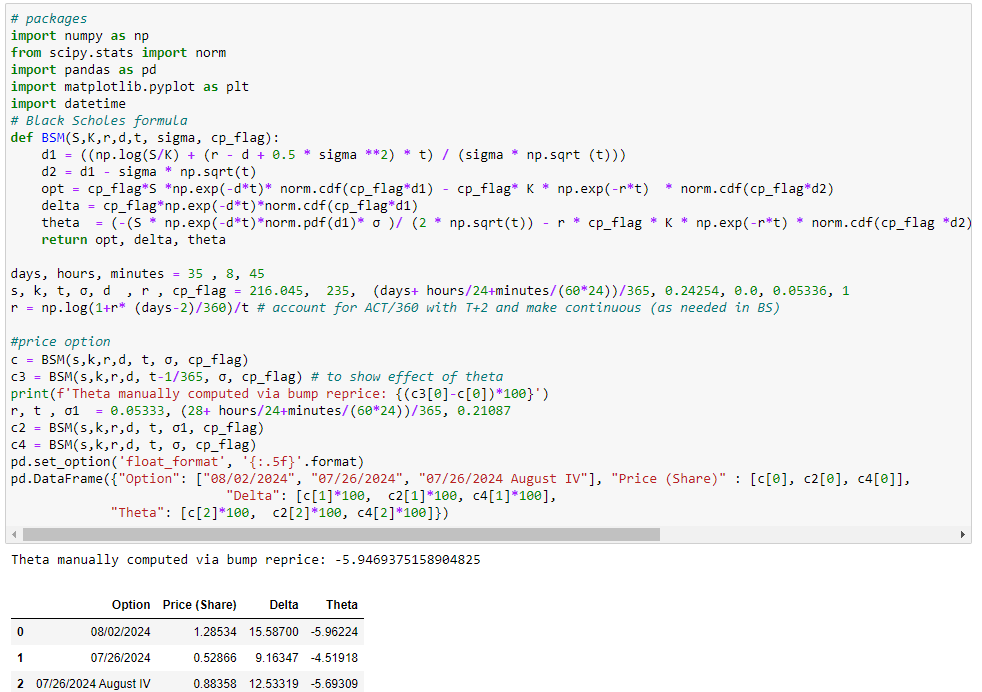The height and width of the screenshot is (692, 982).
Task: Click the horizontal scrollbar left arrow
Action: [x=14, y=535]
